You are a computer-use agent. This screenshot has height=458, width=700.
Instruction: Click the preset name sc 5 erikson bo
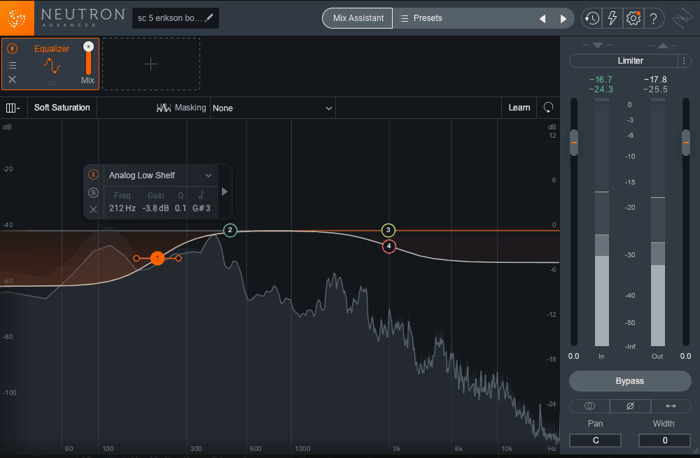[170, 18]
